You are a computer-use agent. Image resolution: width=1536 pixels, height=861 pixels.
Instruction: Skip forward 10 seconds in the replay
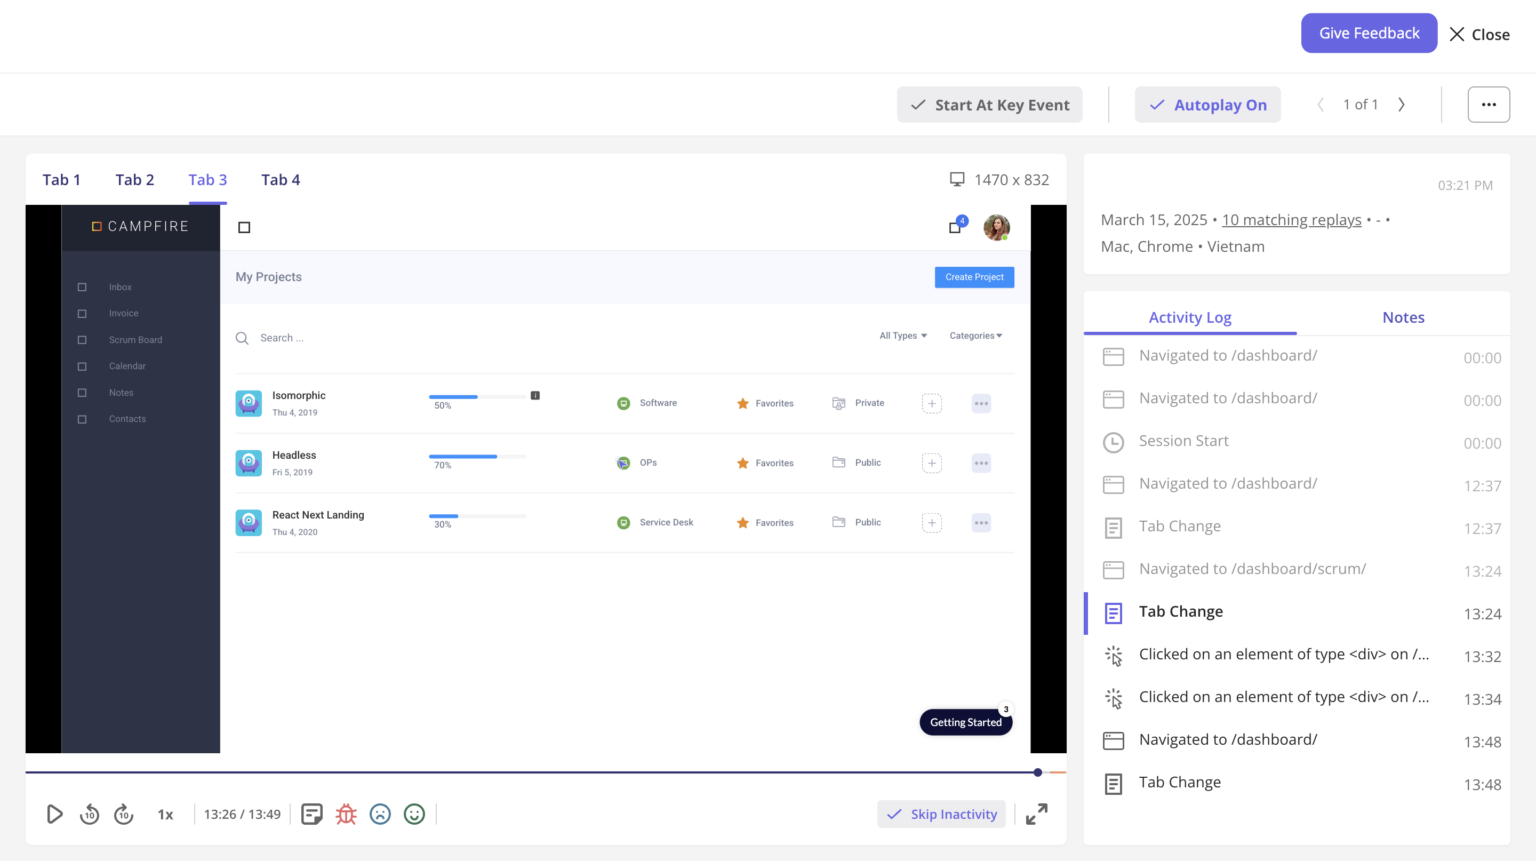tap(123, 814)
